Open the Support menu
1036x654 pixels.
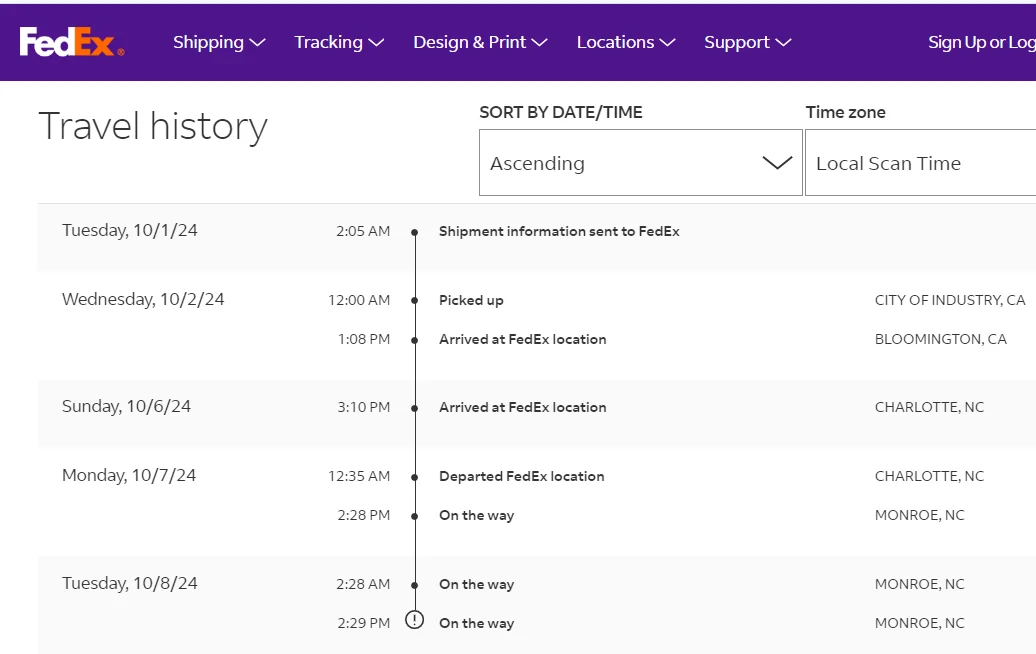tap(747, 42)
